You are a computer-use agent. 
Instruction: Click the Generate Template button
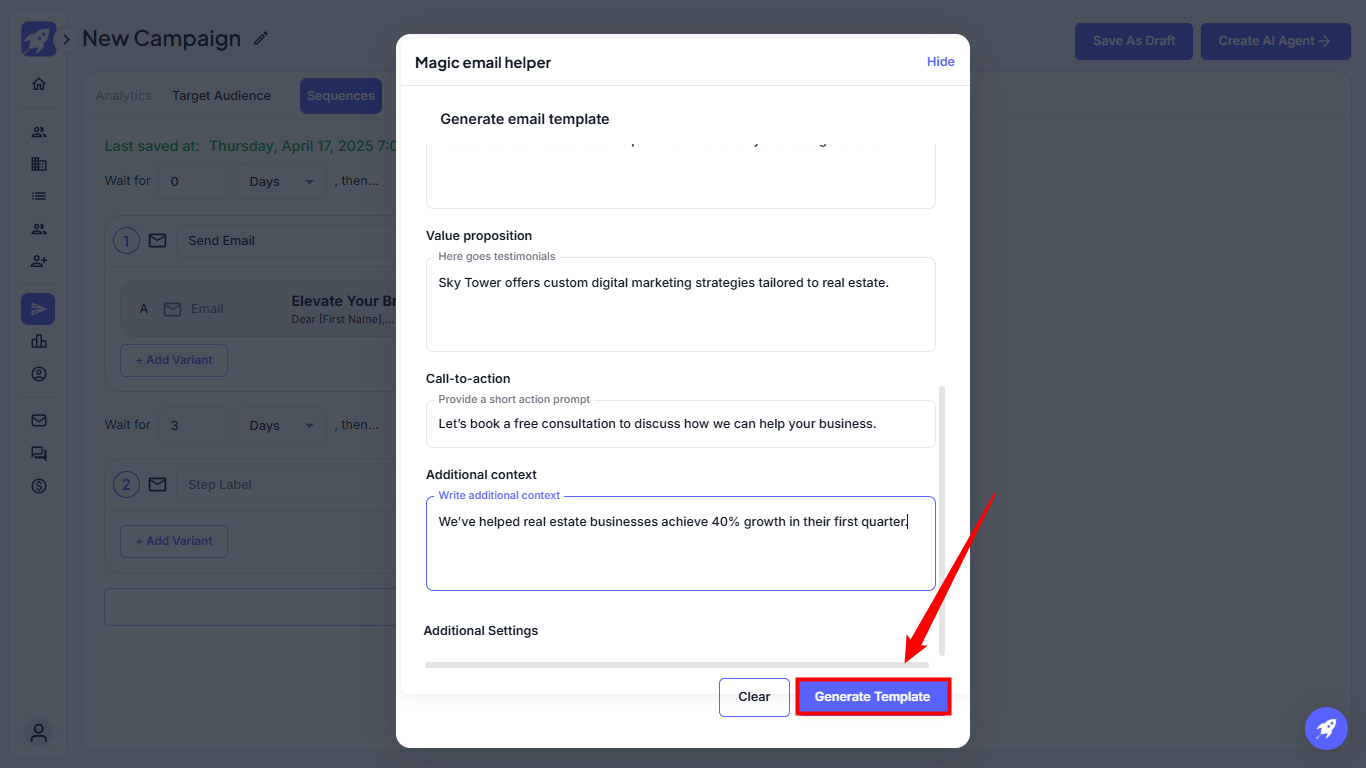[872, 697]
